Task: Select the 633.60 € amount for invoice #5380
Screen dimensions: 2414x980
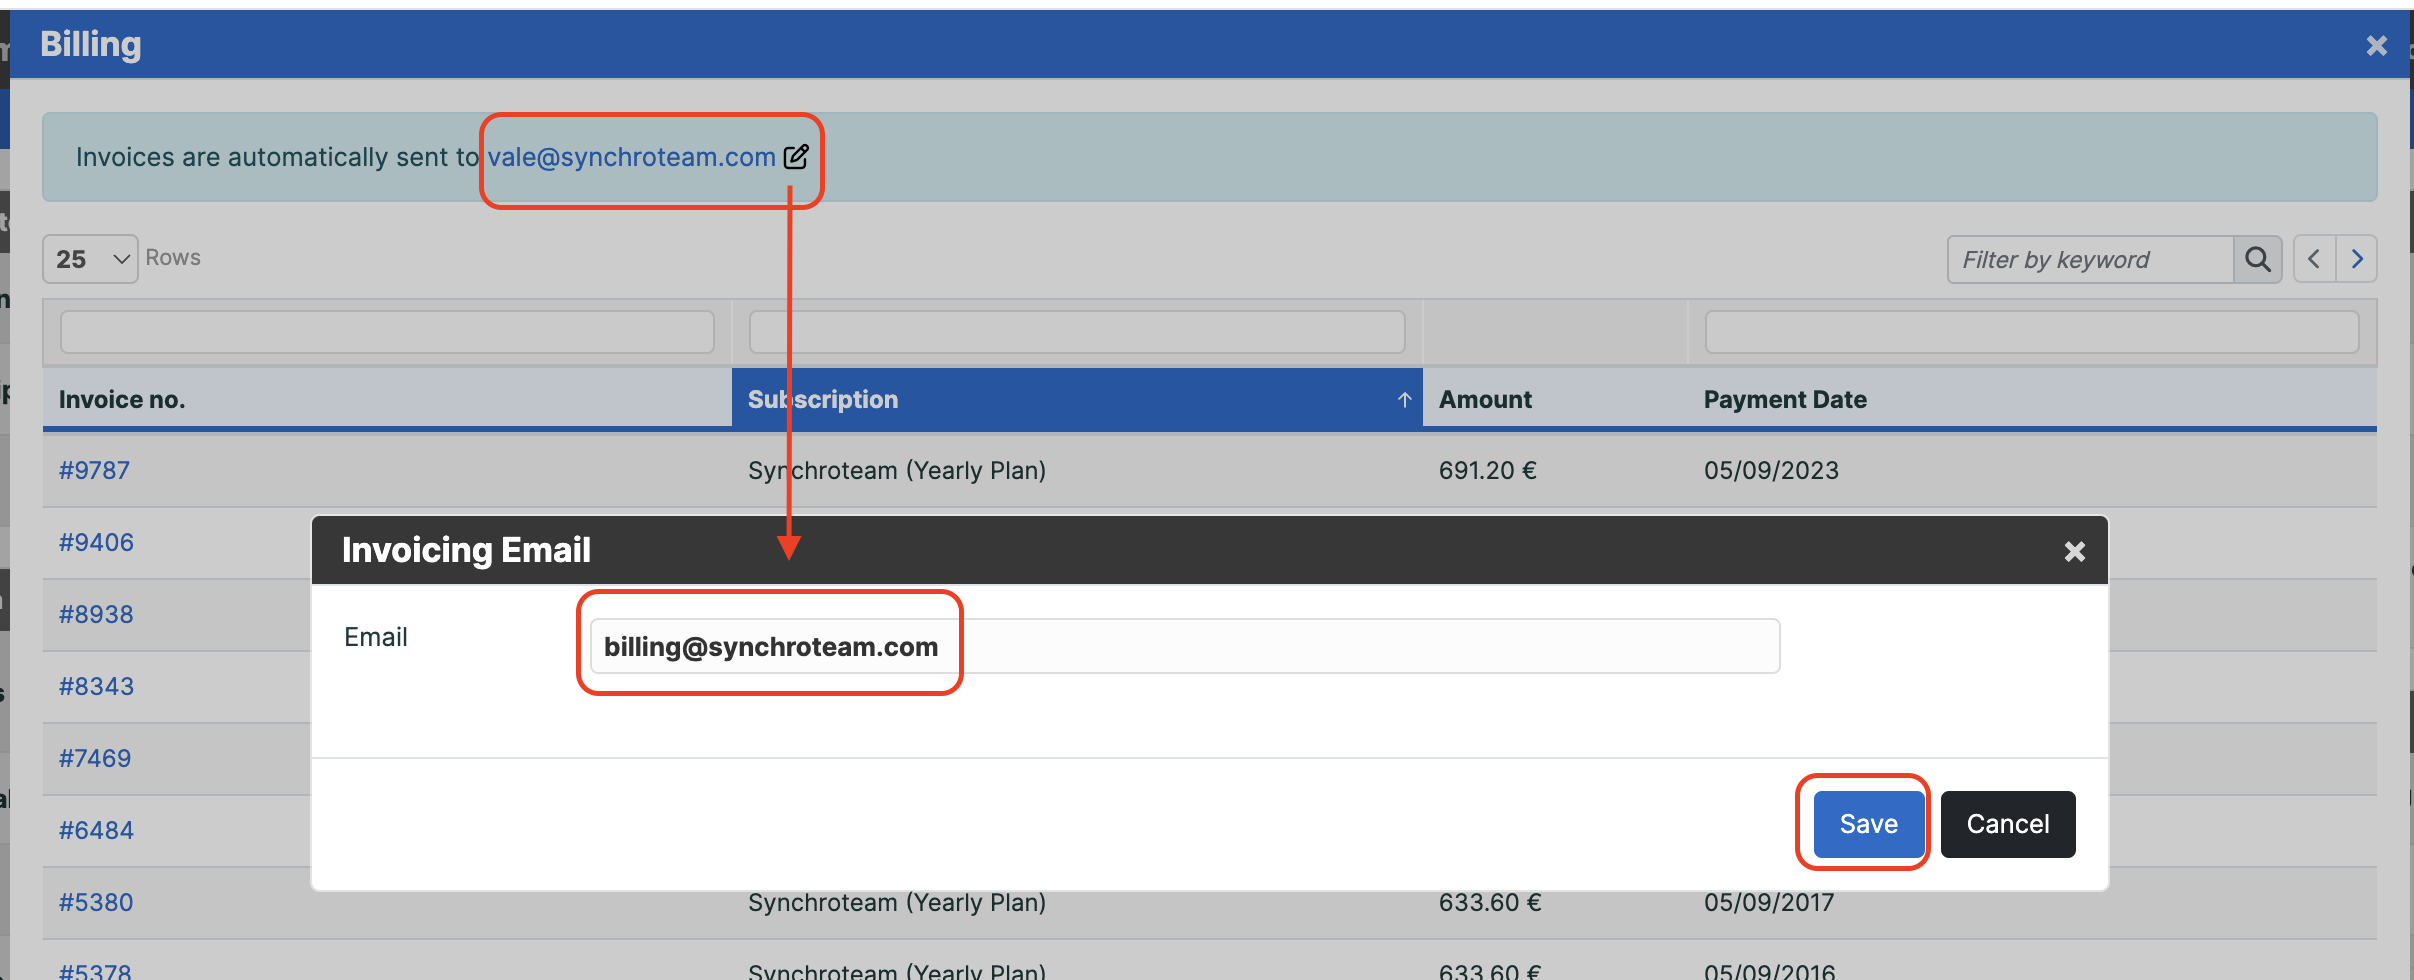Action: point(1490,902)
